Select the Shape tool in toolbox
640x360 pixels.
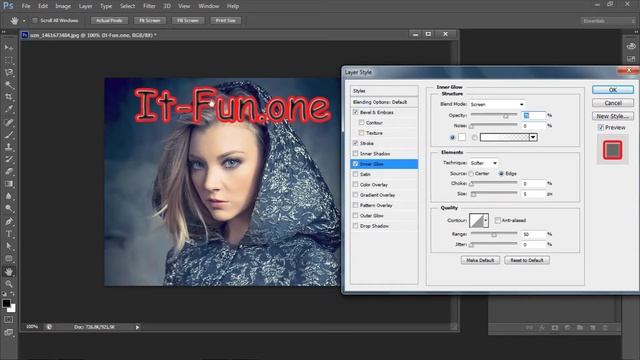click(9, 258)
